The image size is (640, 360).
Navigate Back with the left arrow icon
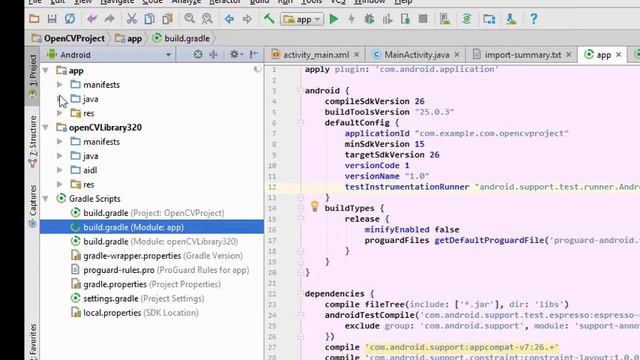pyautogui.click(x=229, y=19)
